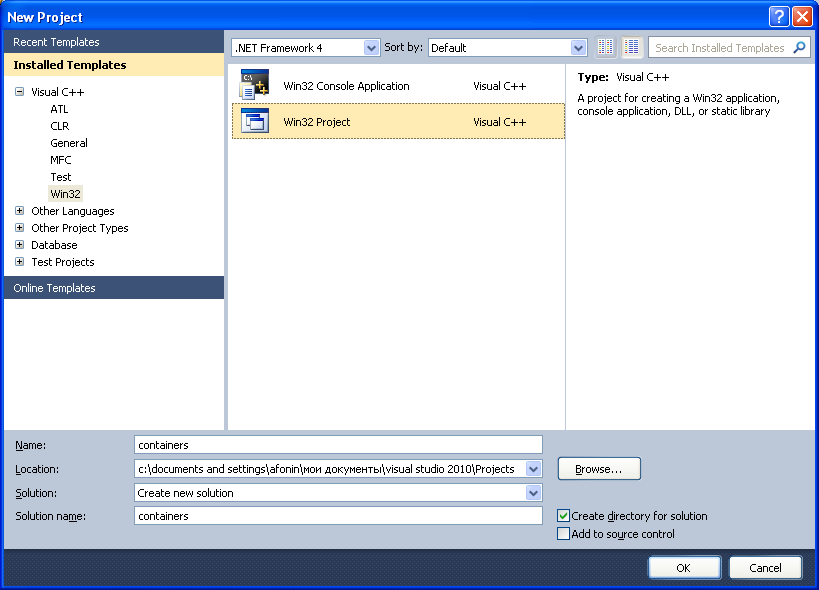819x590 pixels.
Task: Open the Recent Templates section
Action: (114, 42)
